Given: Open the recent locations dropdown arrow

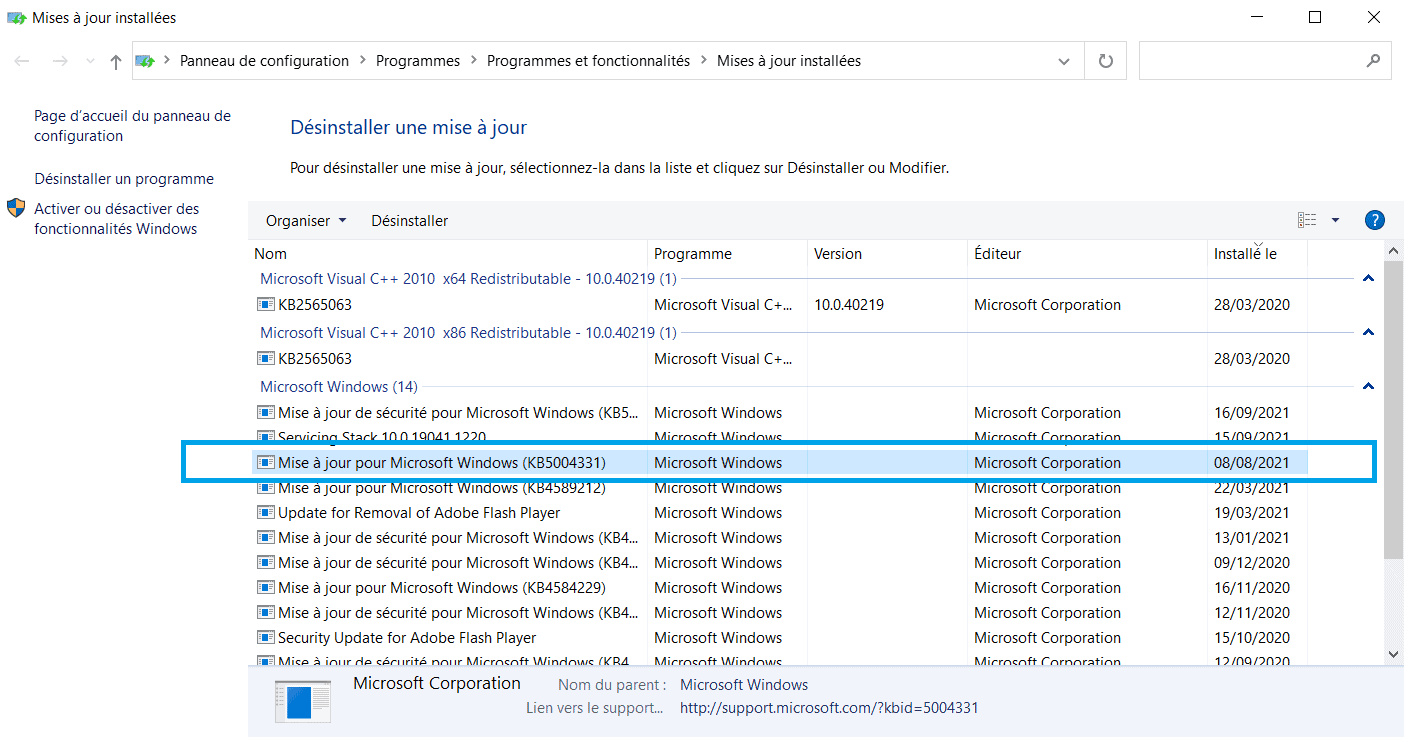Looking at the screenshot, I should 90,62.
